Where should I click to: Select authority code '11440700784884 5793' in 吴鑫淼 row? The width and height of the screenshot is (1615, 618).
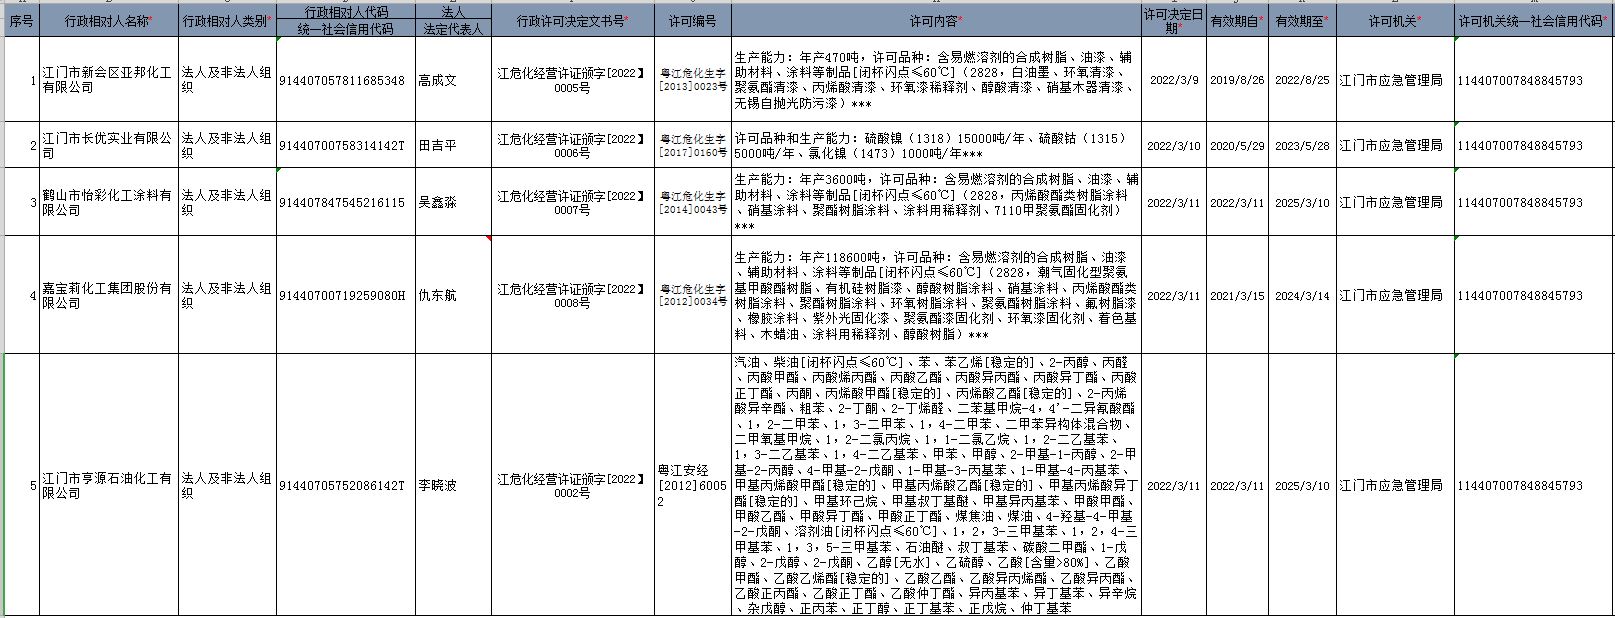click(1533, 202)
